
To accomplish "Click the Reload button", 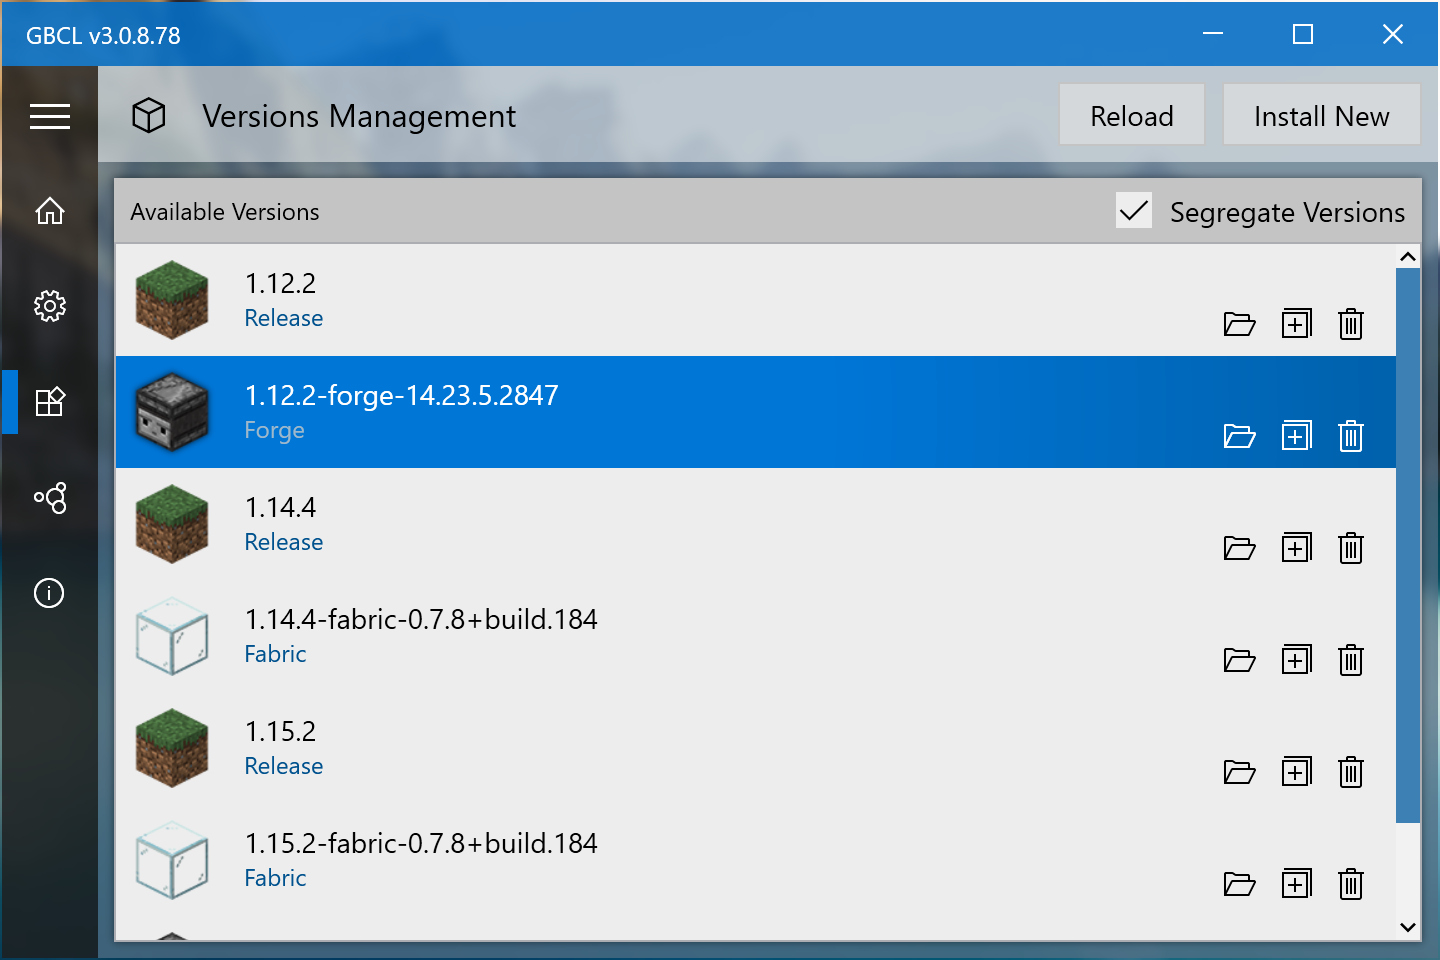I will click(1132, 116).
